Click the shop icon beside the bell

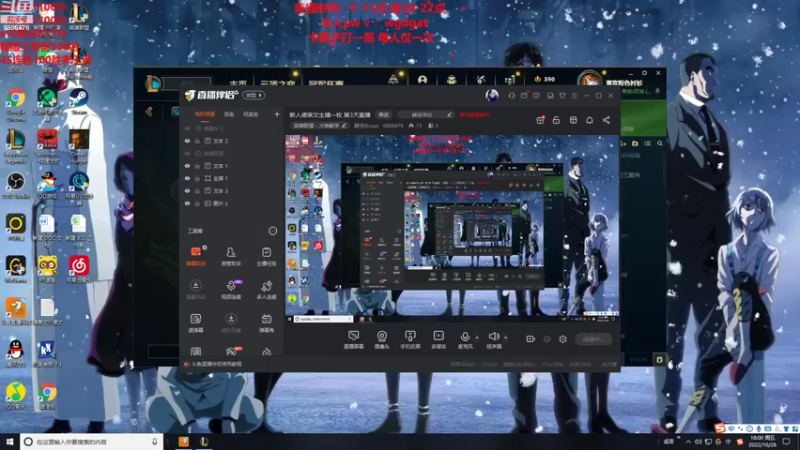tap(573, 120)
